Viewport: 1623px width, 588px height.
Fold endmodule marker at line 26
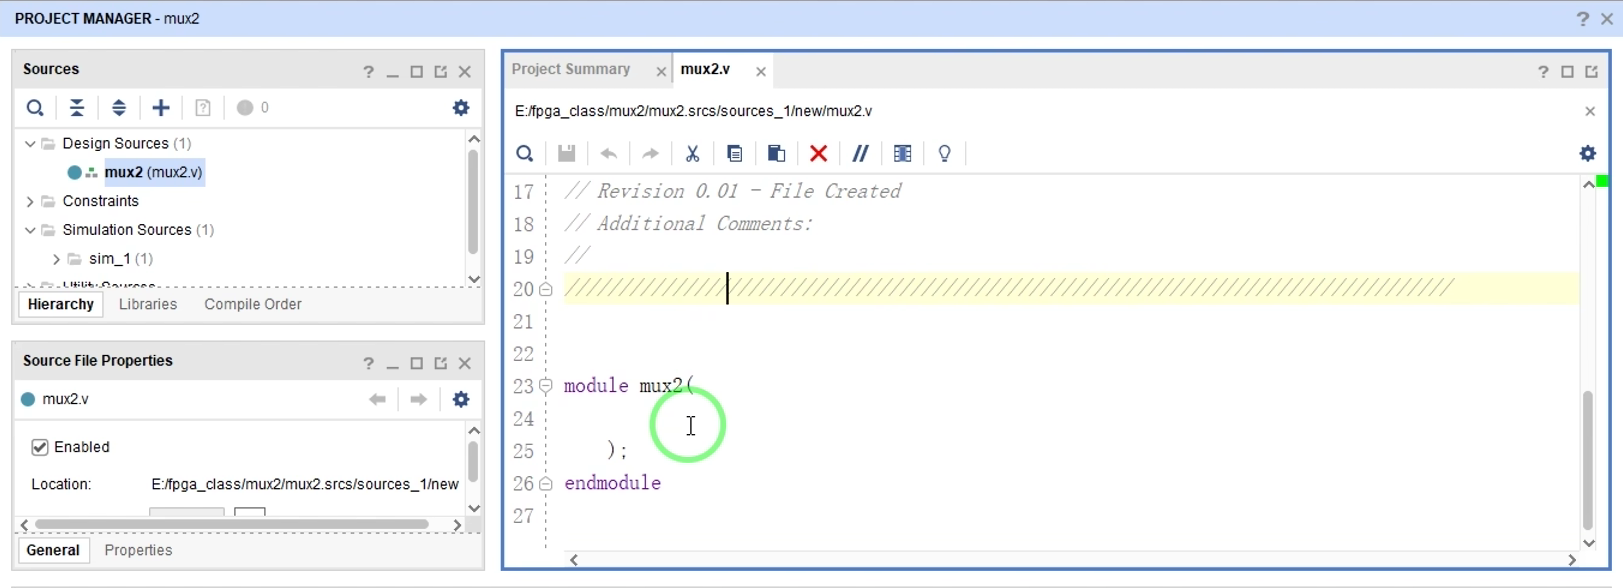(x=546, y=484)
